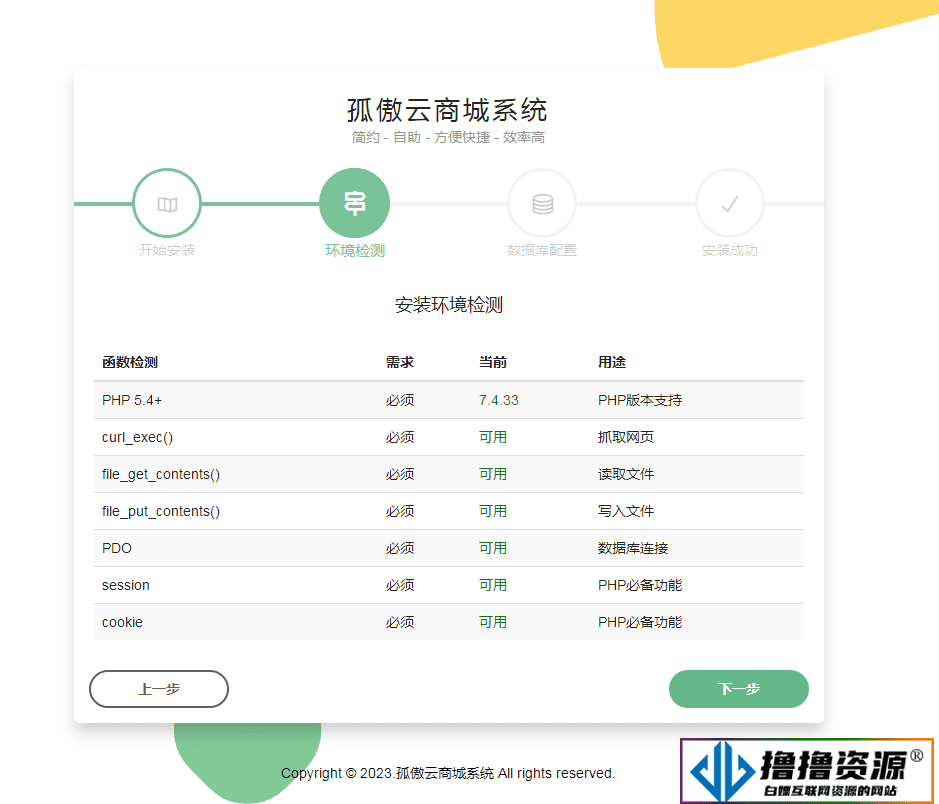Select the 环境检测 step label
Screen dimensions: 939x804
pyautogui.click(x=355, y=250)
